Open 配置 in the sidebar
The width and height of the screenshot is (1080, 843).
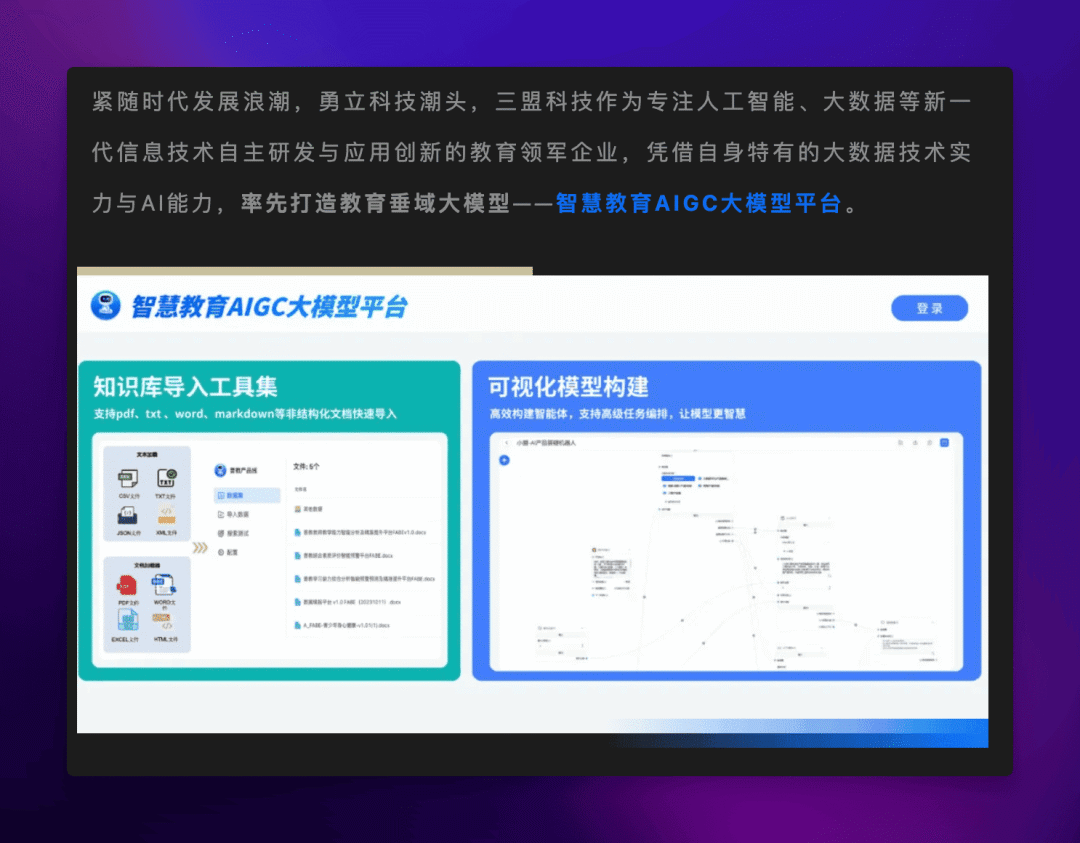click(229, 552)
